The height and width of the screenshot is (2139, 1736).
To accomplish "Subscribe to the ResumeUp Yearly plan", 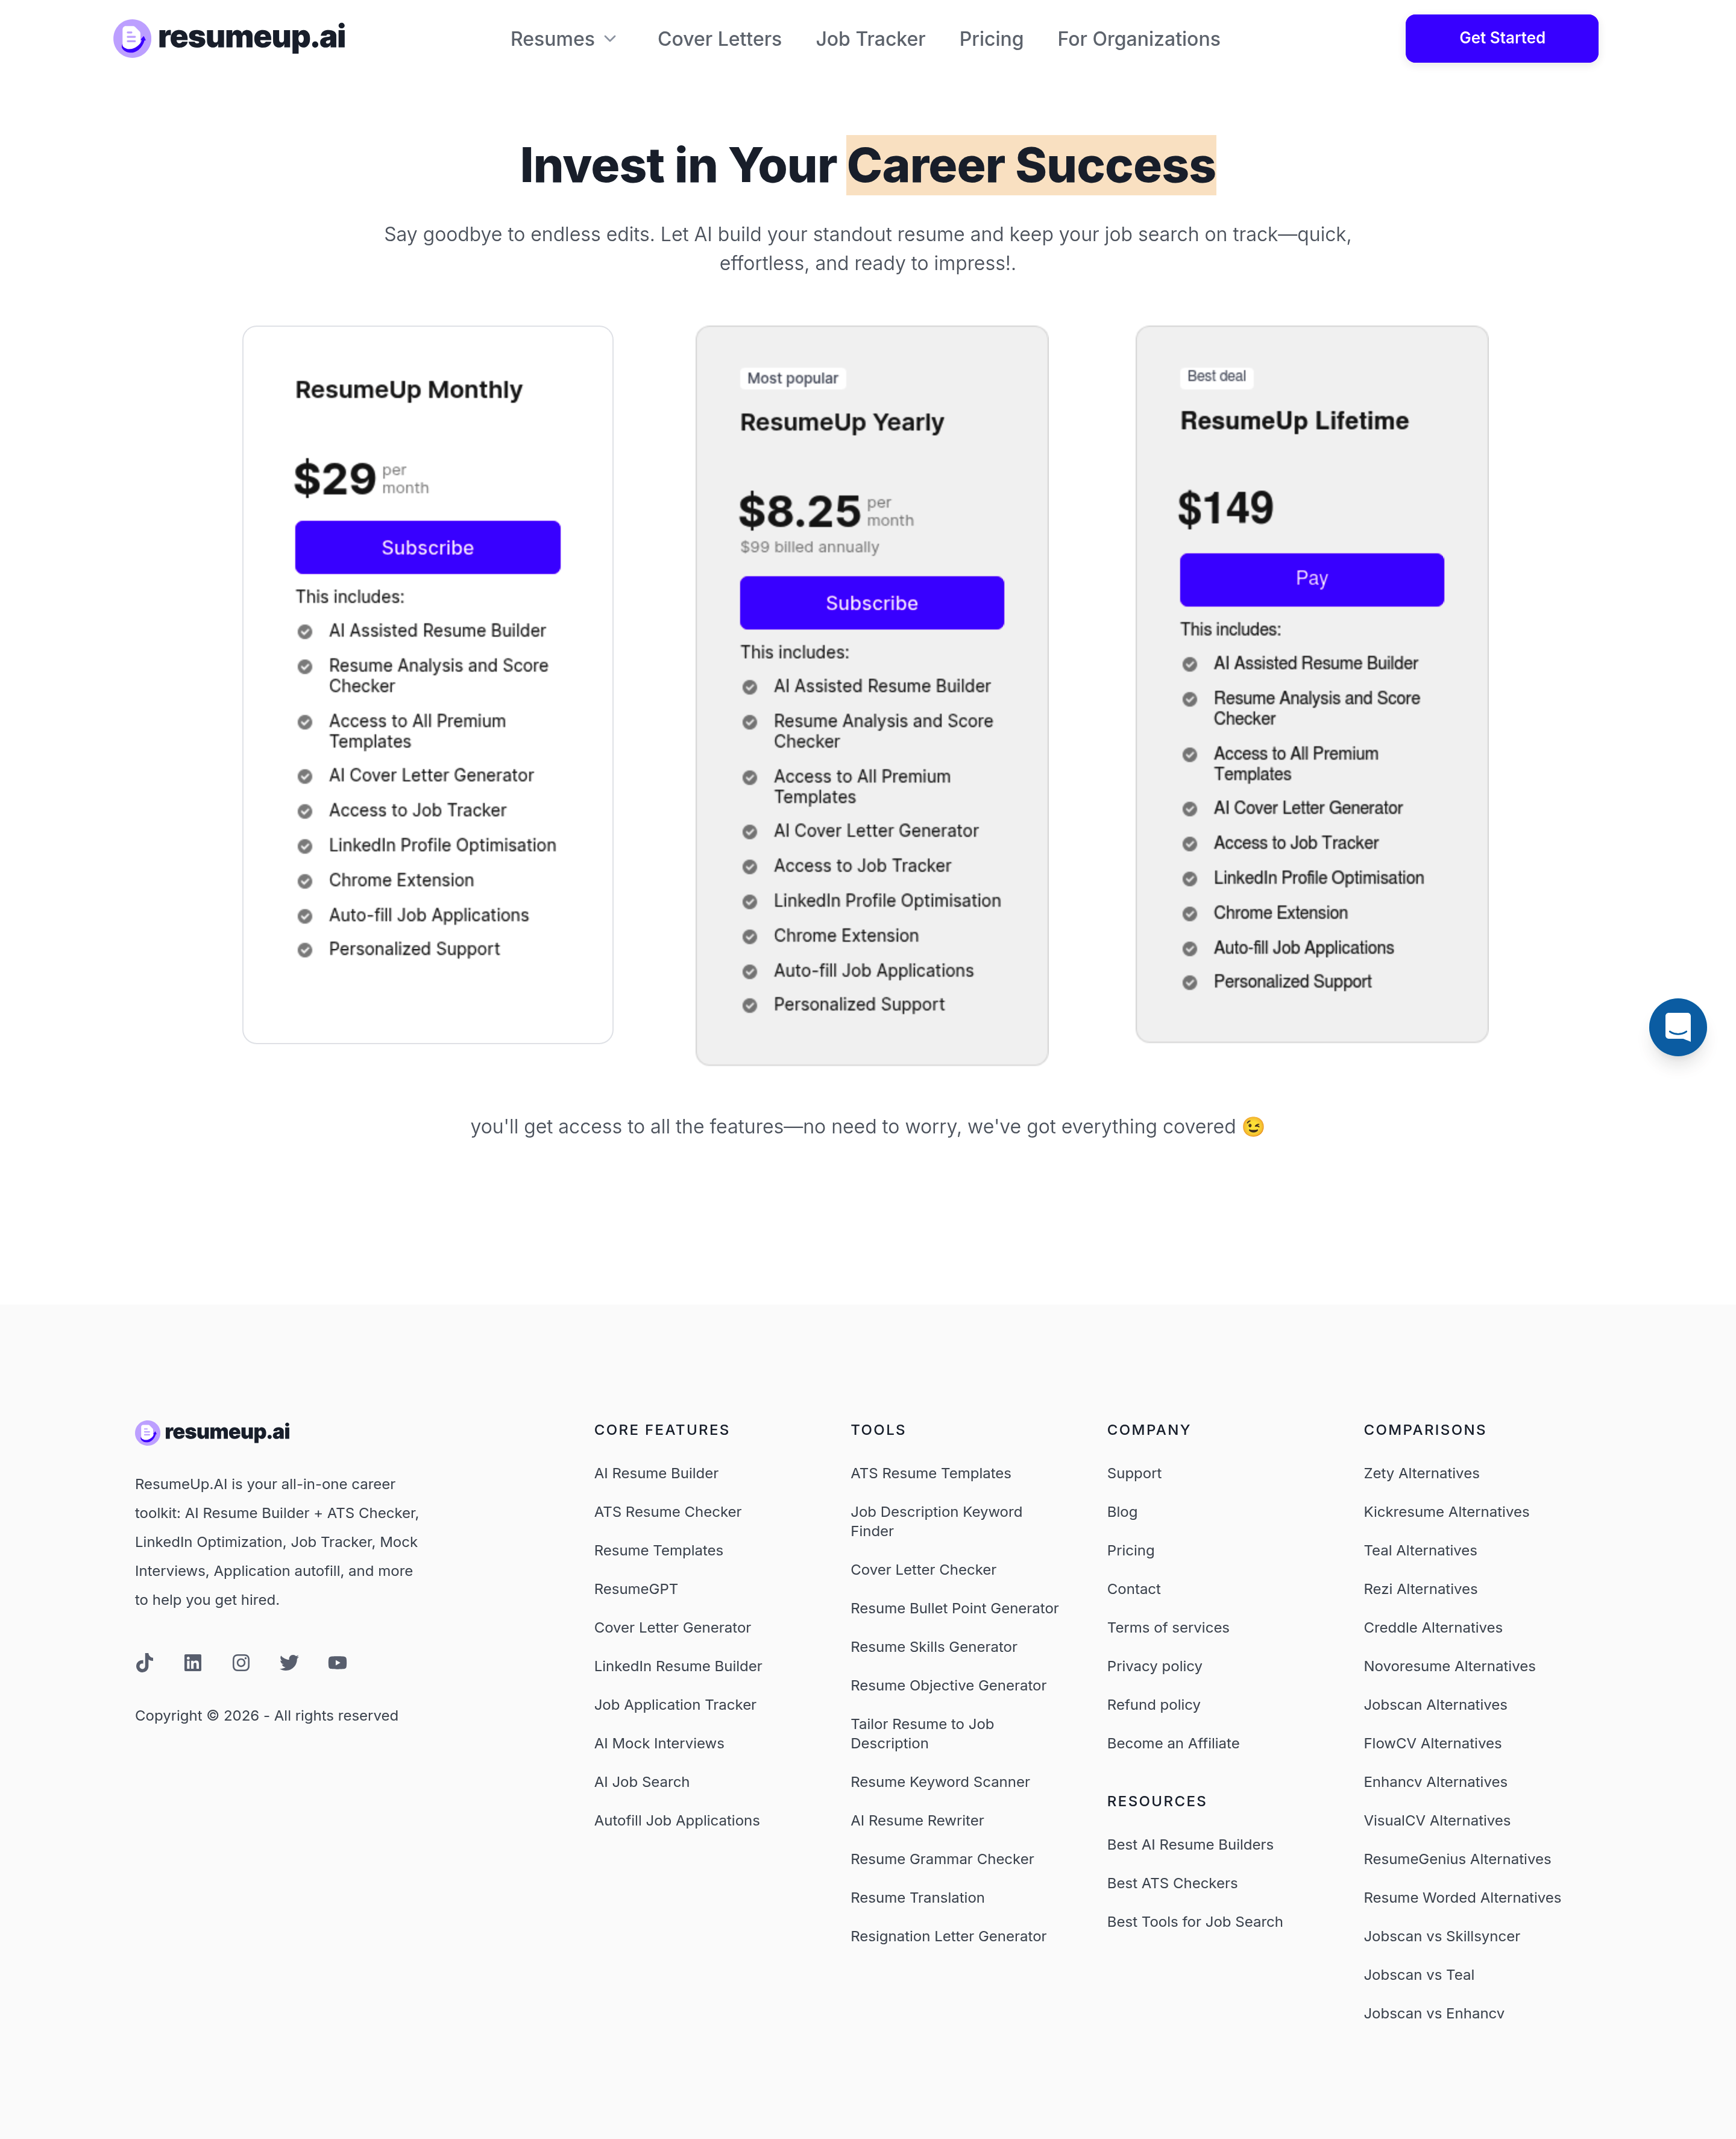I will tap(871, 603).
